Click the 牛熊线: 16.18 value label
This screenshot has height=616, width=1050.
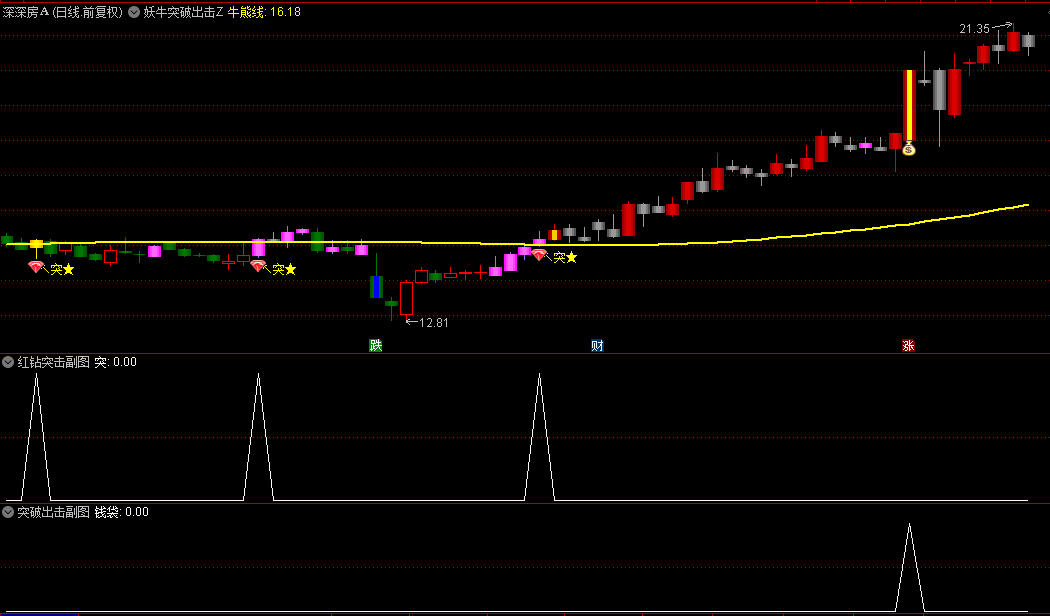pyautogui.click(x=265, y=11)
